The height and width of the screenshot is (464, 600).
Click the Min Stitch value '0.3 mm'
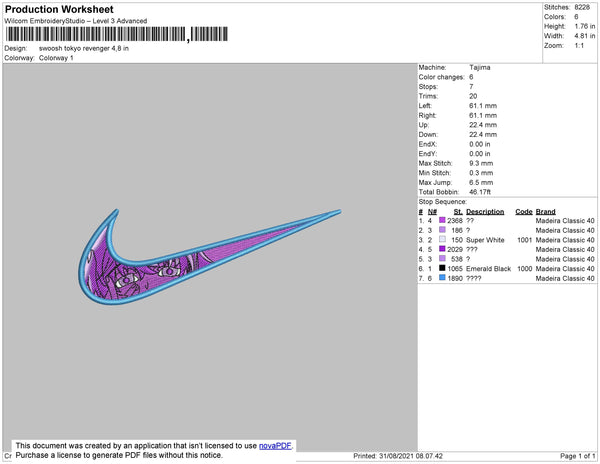pyautogui.click(x=481, y=173)
